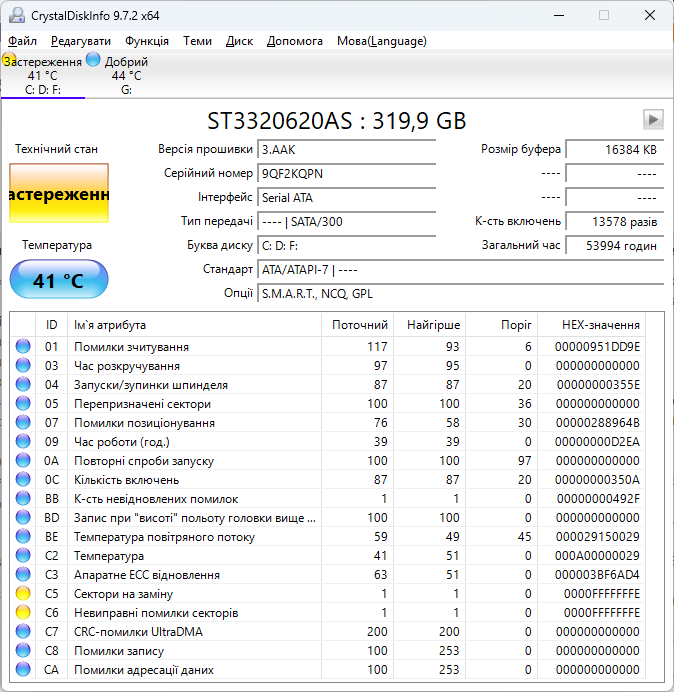Open the Допомога menu

(x=294, y=41)
